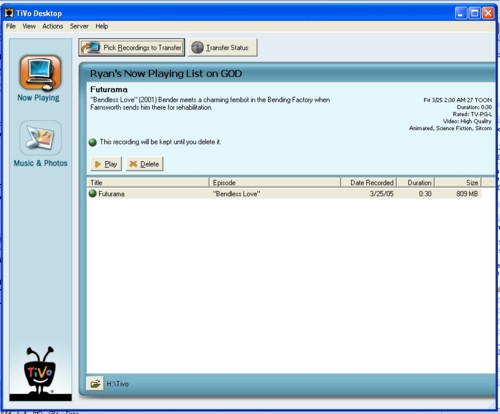This screenshot has width=500, height=414.
Task: Click the TiVo mascot logo
Action: coord(40,370)
